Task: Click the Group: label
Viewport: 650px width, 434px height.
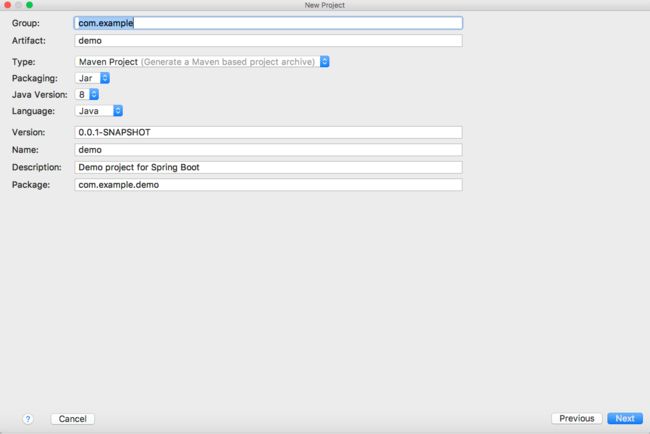Action: (26, 23)
